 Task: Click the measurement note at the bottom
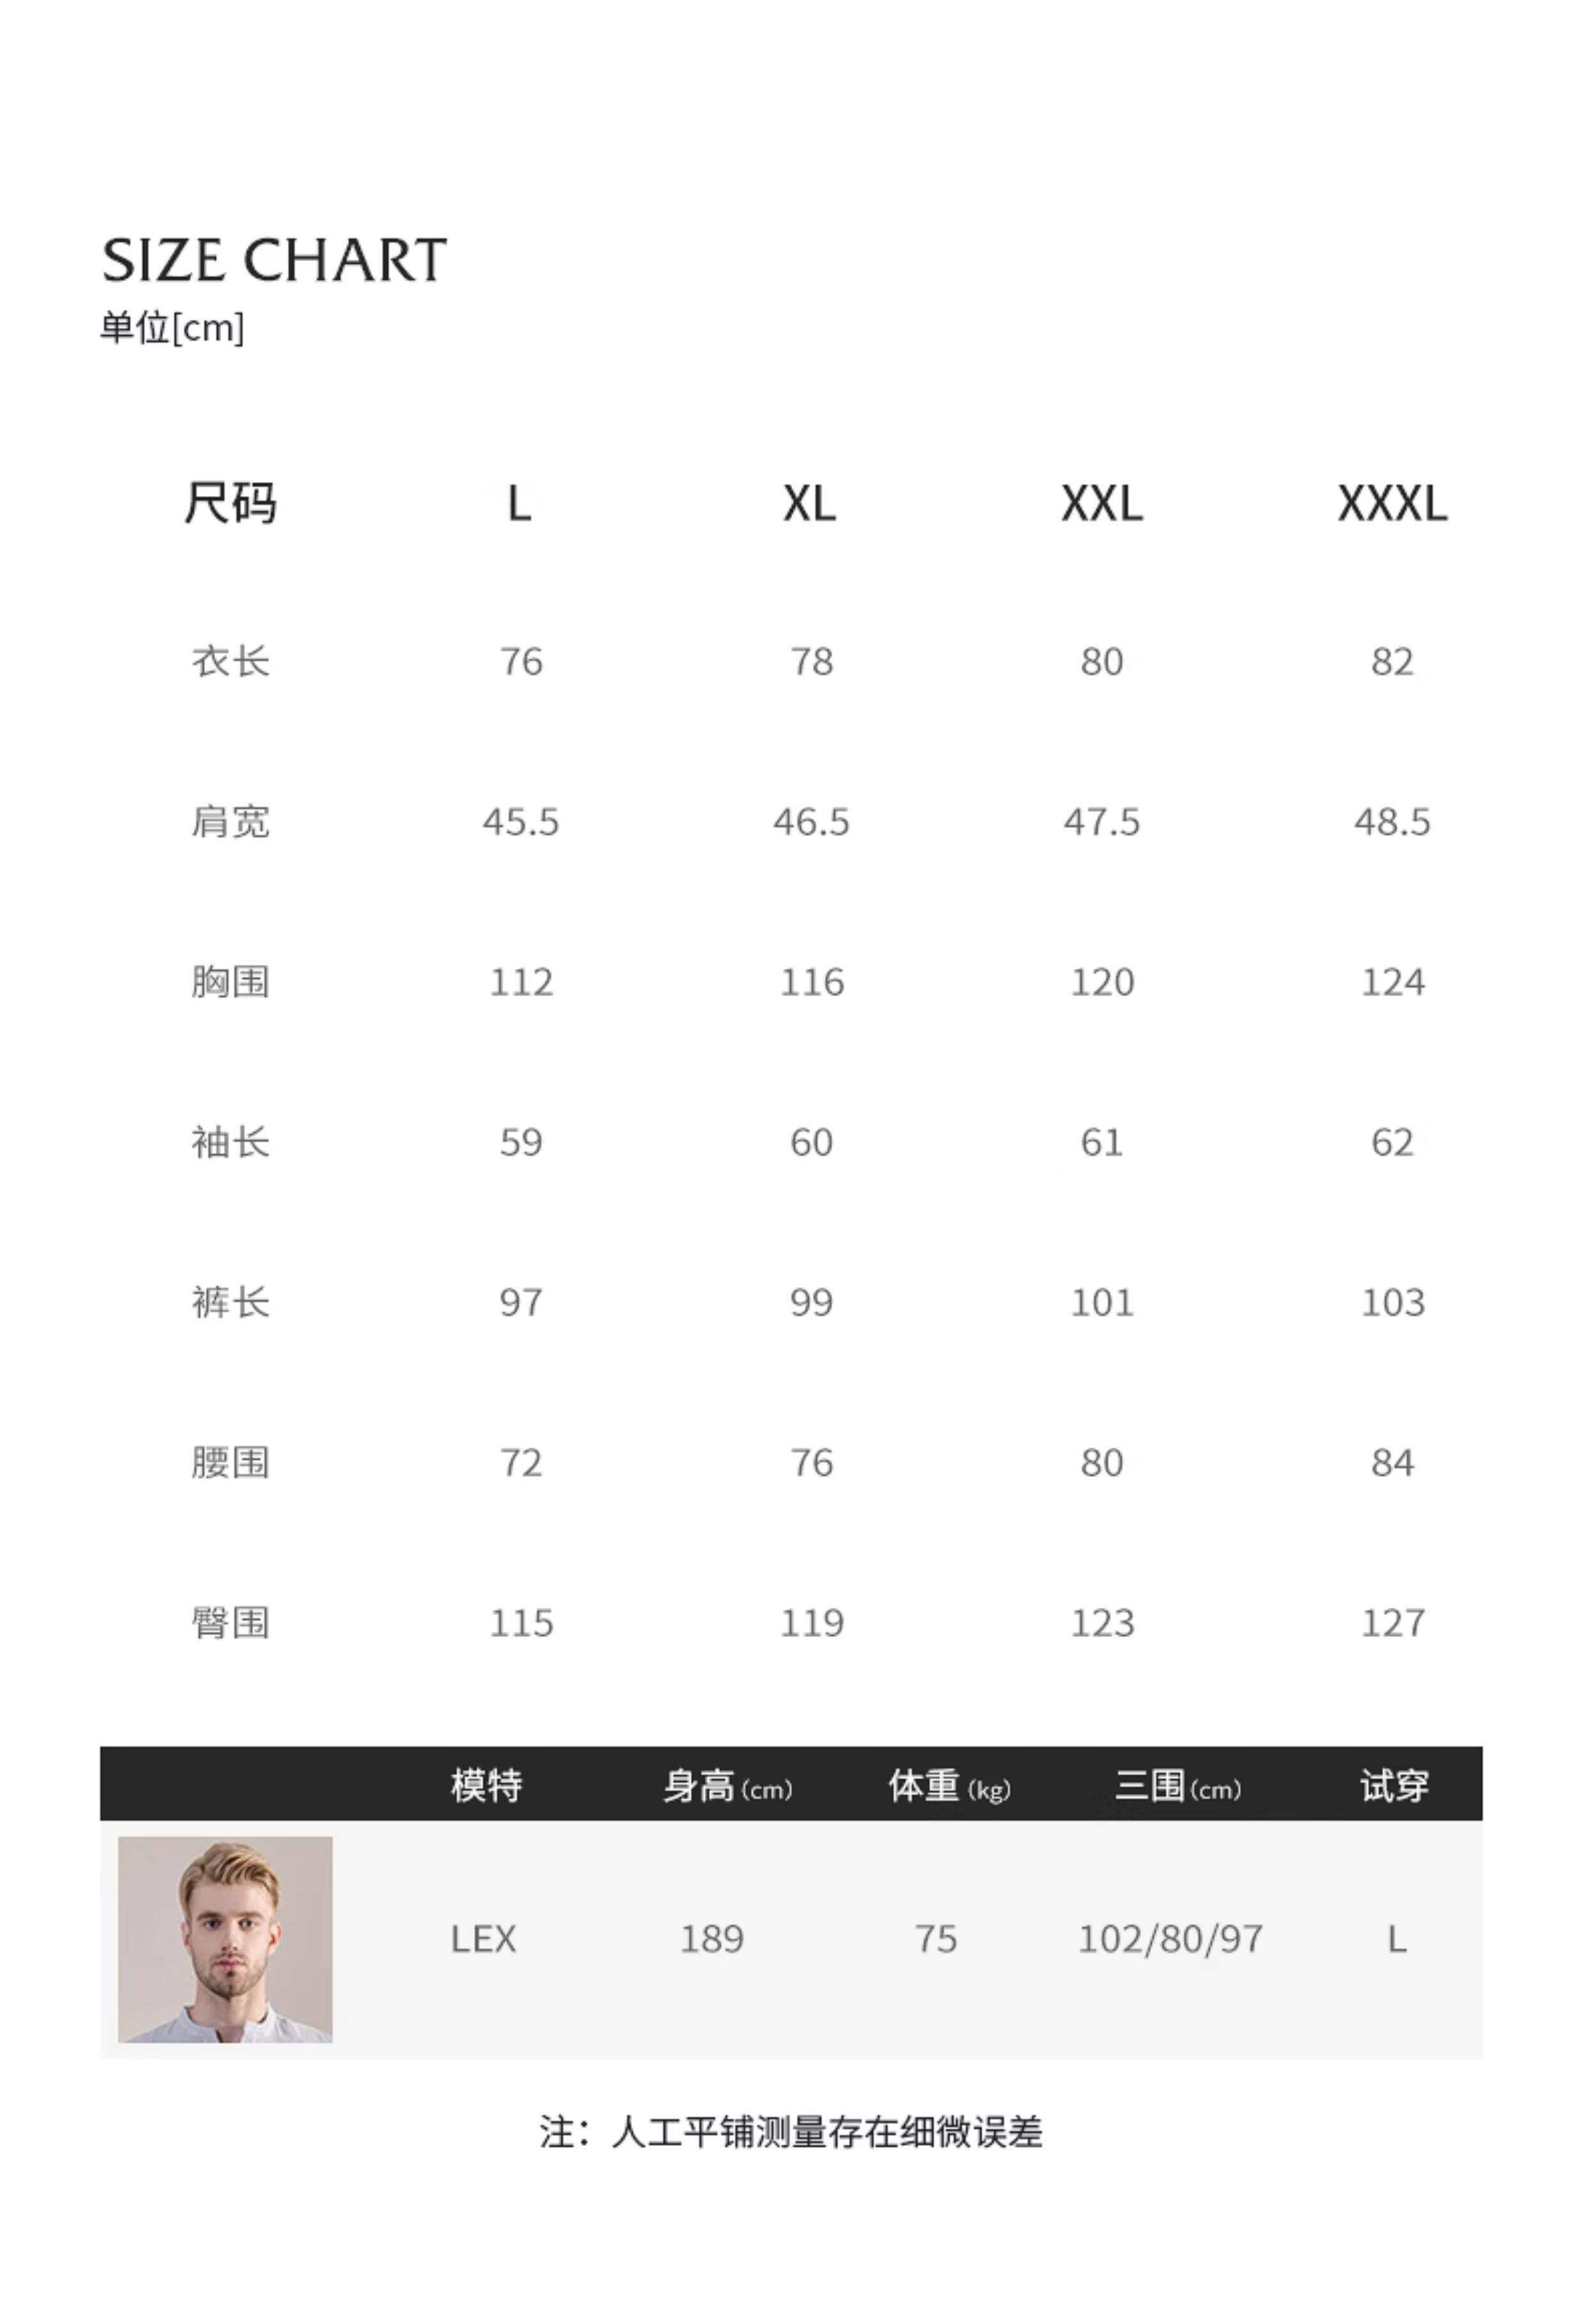click(791, 2132)
